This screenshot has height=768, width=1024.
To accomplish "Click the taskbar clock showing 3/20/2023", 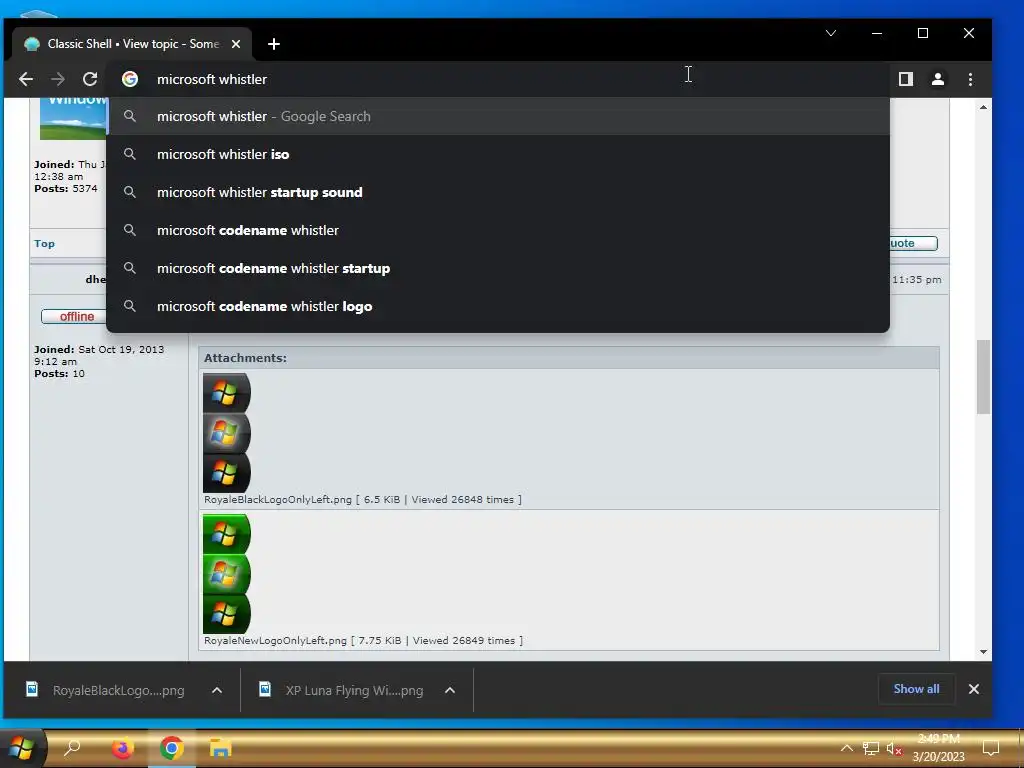I will [x=938, y=748].
